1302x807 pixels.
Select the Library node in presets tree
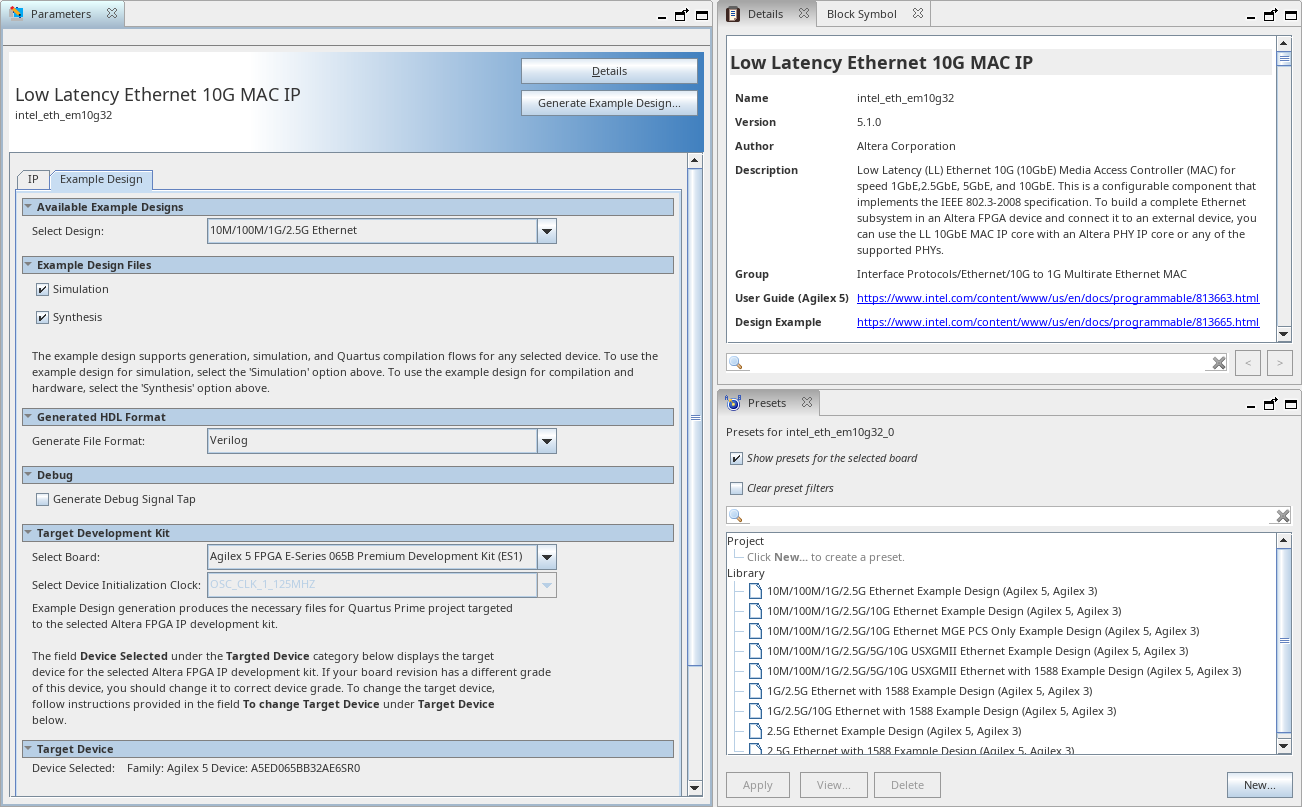[x=746, y=573]
